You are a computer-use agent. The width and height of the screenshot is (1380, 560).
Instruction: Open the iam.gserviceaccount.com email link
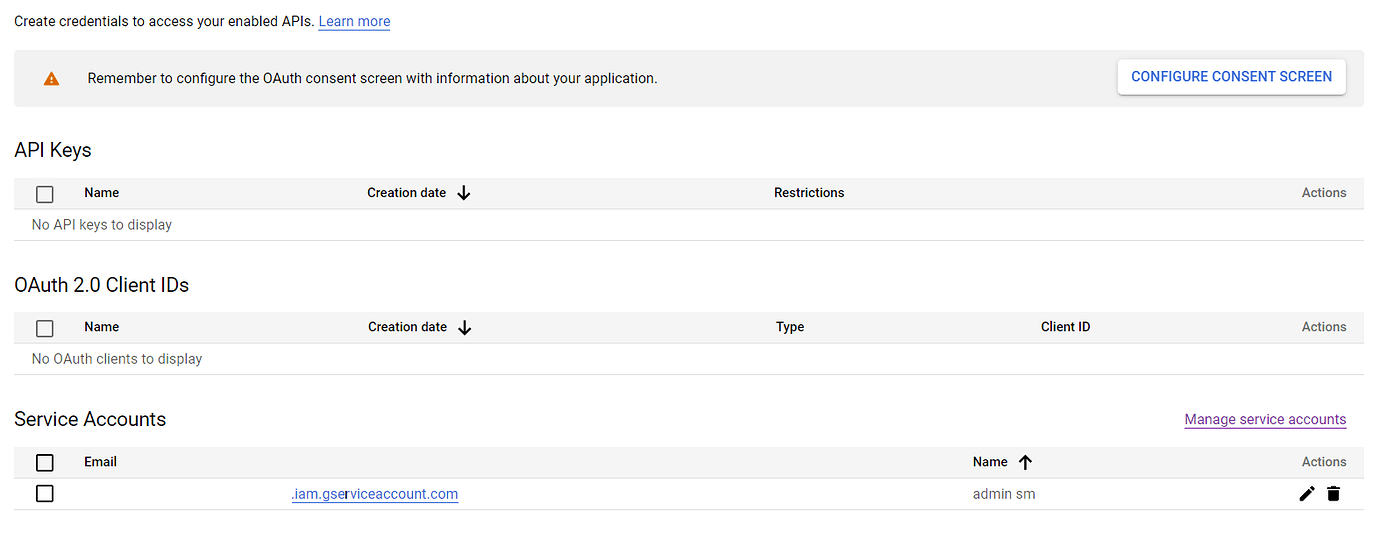click(374, 494)
